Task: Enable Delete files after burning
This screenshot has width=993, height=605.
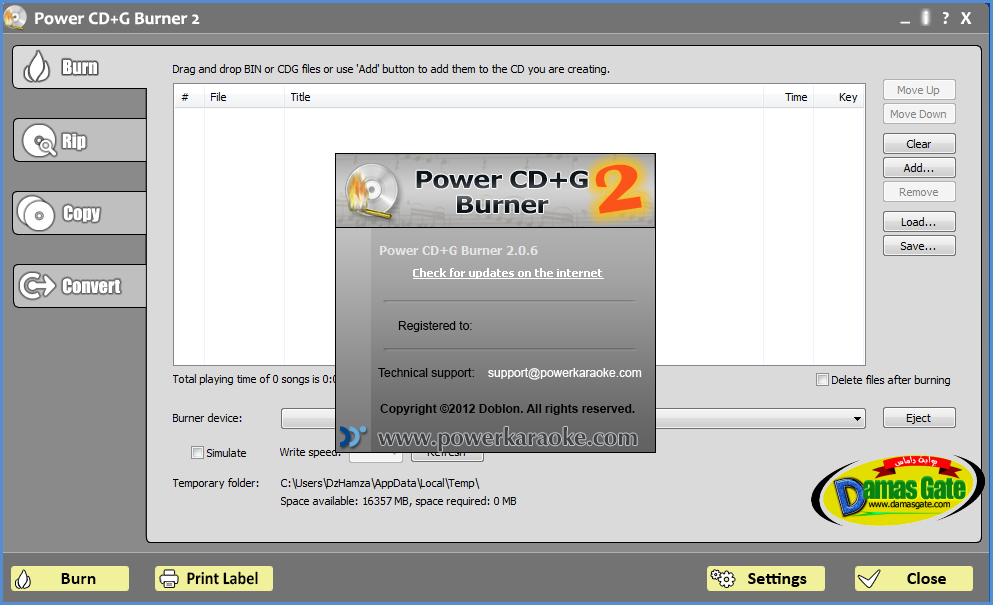Action: click(822, 379)
